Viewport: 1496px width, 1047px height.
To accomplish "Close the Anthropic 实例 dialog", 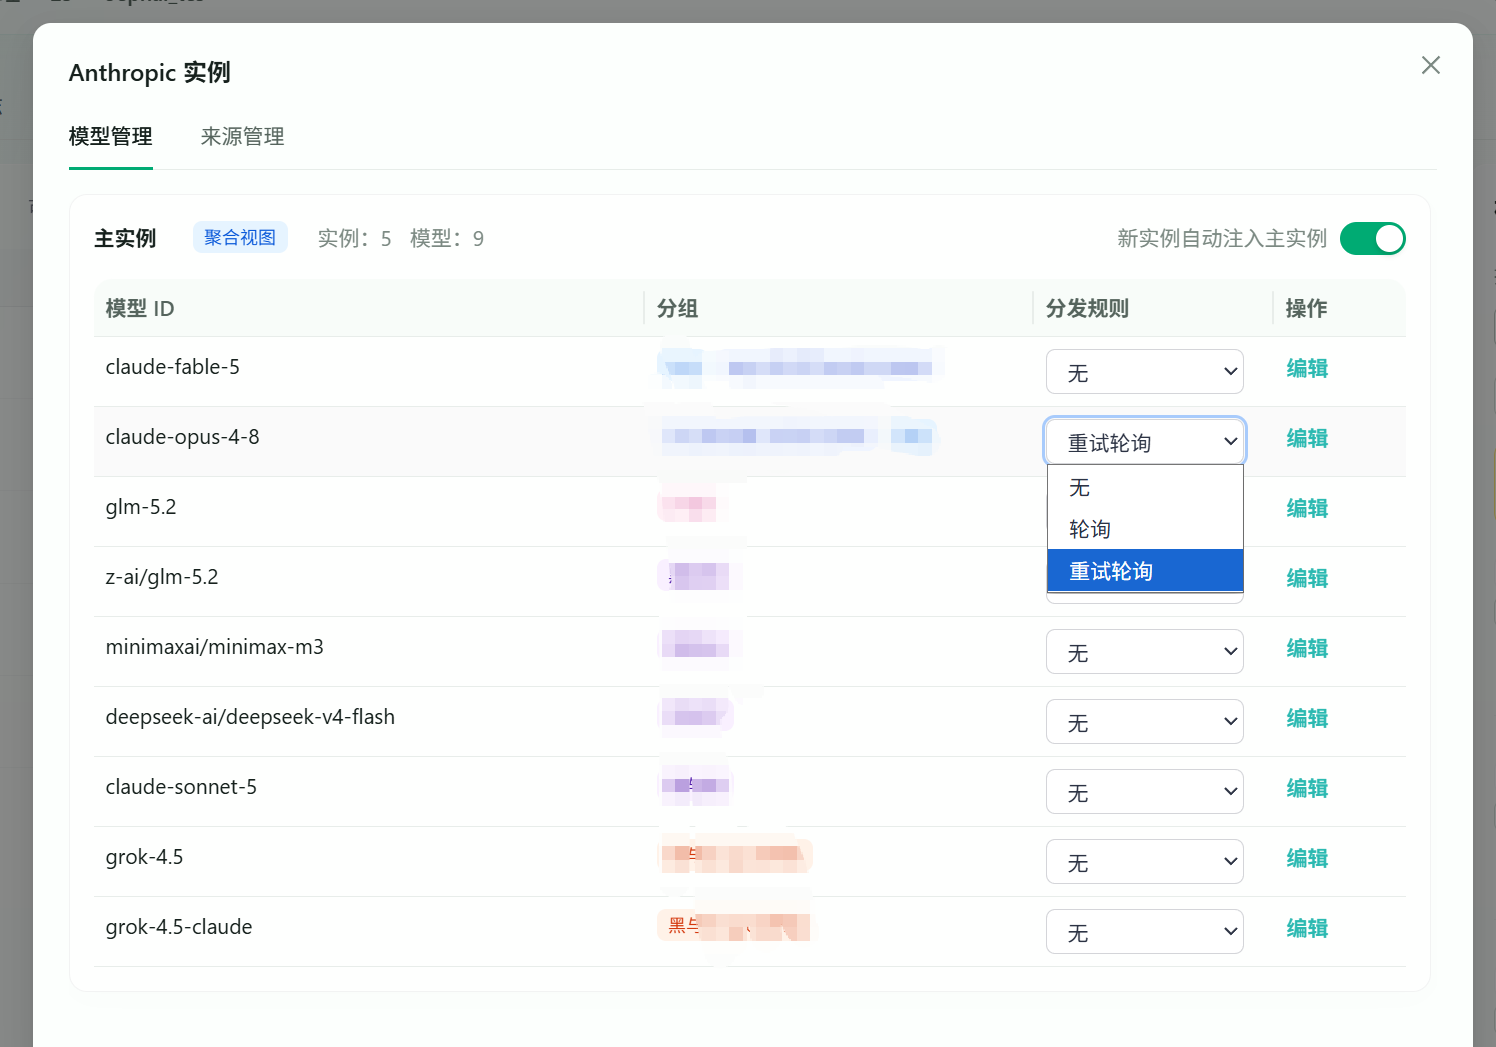I will tap(1431, 65).
